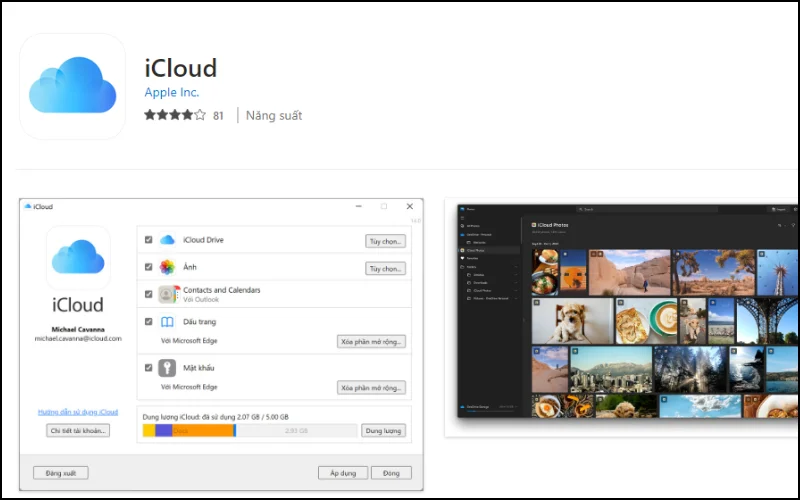Click the Đăng xuất button
The image size is (800, 500).
pos(61,473)
